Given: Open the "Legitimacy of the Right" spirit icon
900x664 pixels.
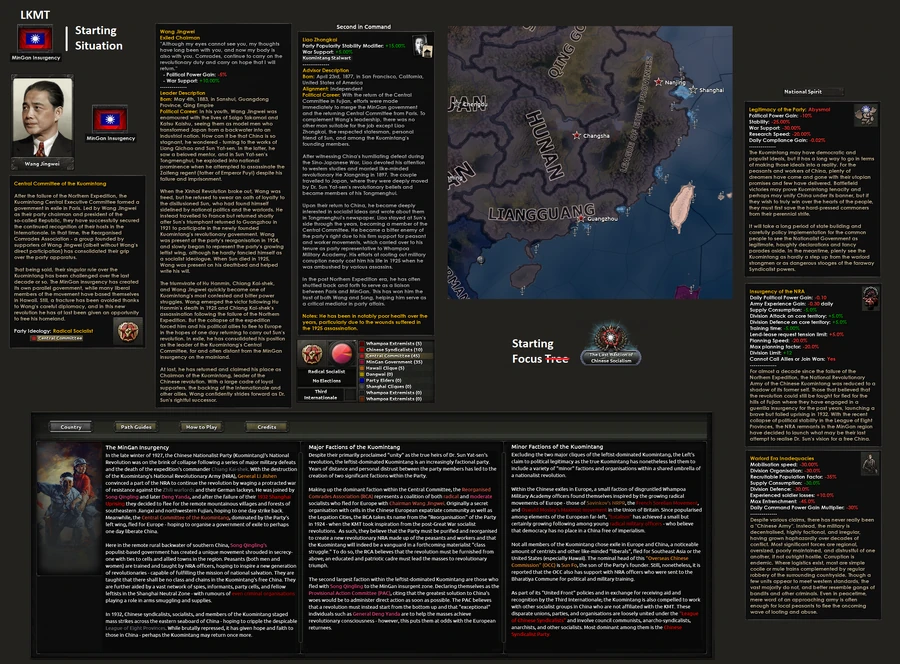Looking at the screenshot, I should [866, 117].
